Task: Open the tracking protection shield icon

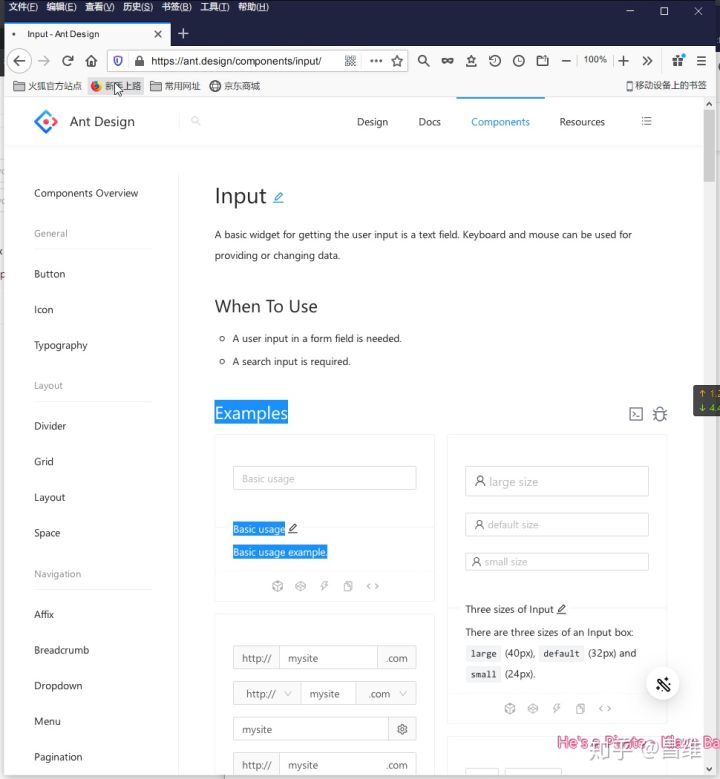Action: [x=118, y=61]
